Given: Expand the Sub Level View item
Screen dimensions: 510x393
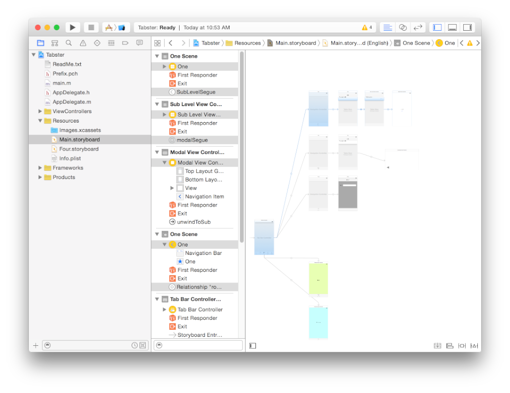Looking at the screenshot, I should [164, 114].
